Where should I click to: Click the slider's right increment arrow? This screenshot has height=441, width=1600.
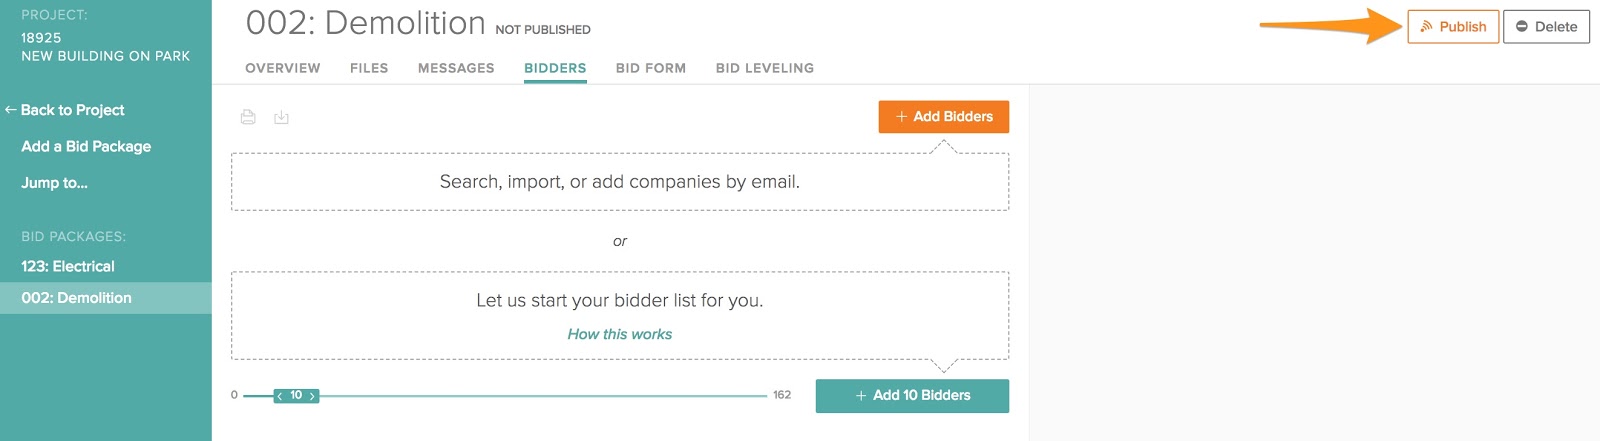tap(313, 396)
